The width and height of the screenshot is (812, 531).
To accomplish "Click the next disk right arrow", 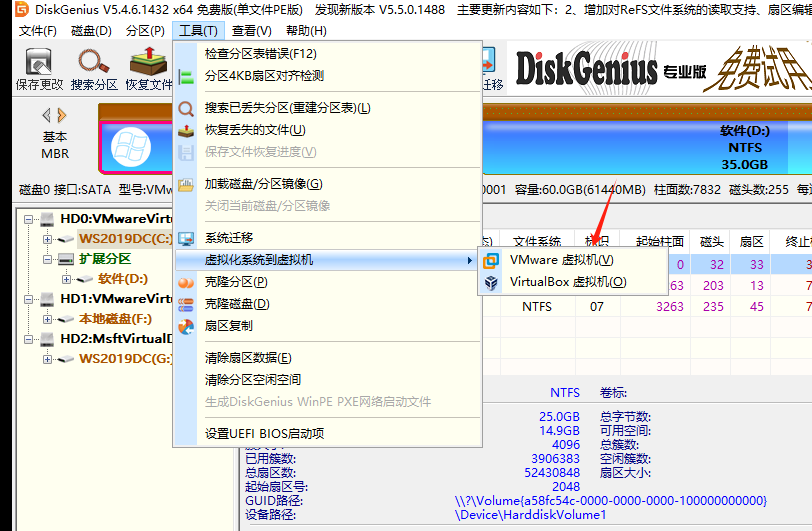I will pyautogui.click(x=62, y=115).
